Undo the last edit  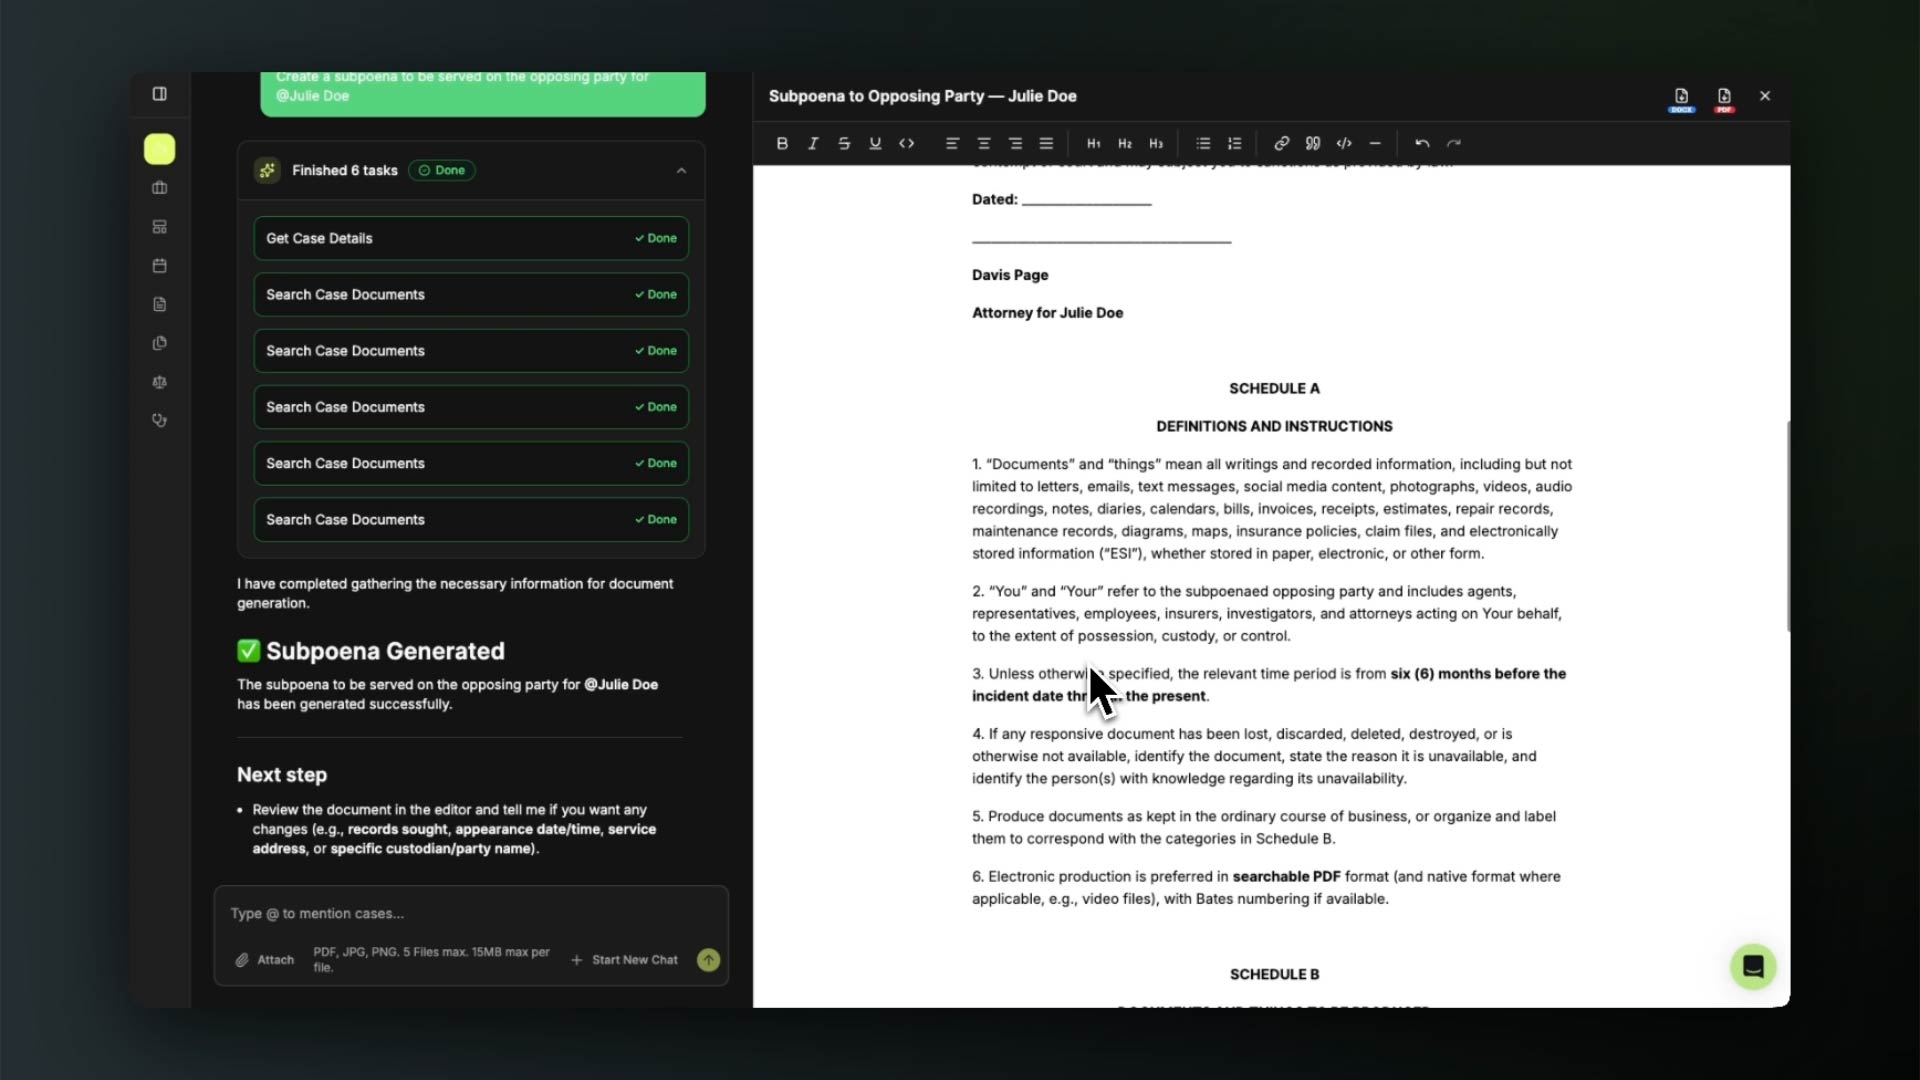(1422, 143)
